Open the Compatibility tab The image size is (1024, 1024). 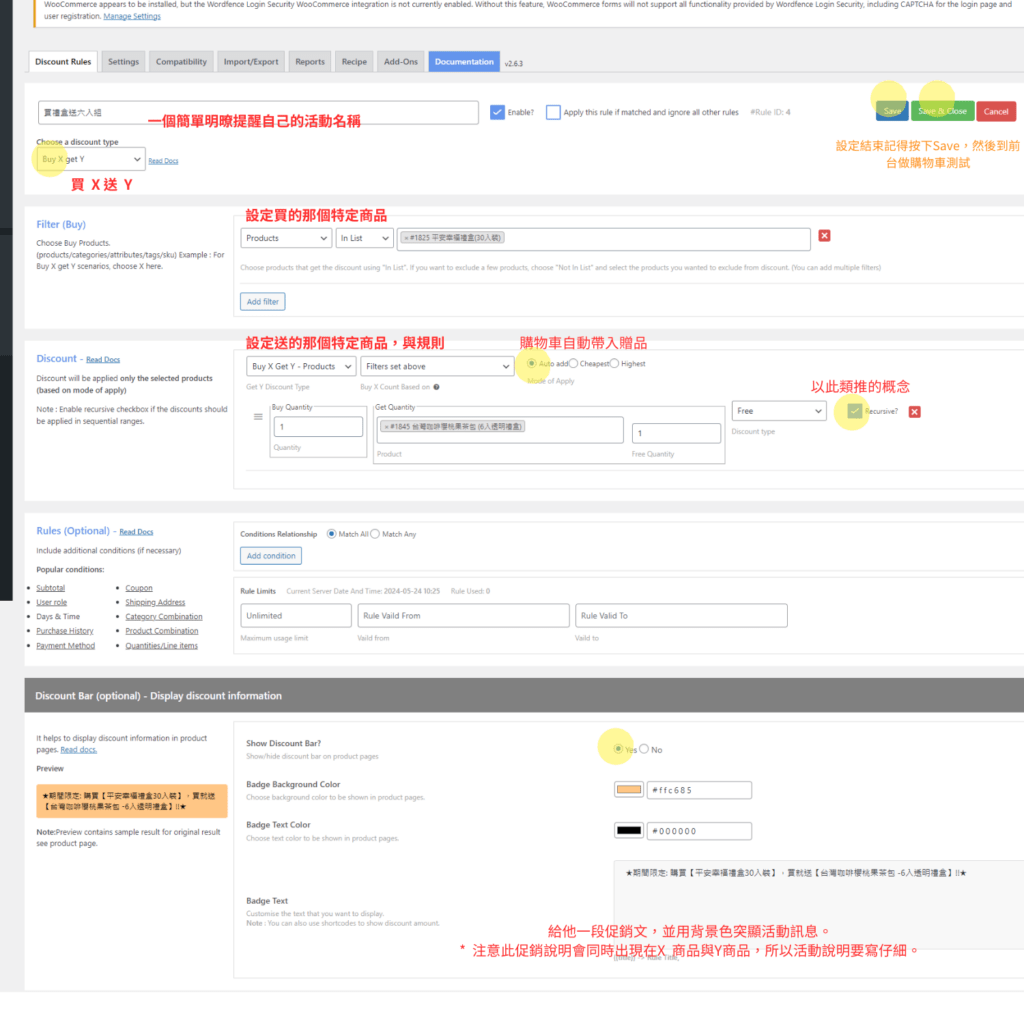click(181, 62)
